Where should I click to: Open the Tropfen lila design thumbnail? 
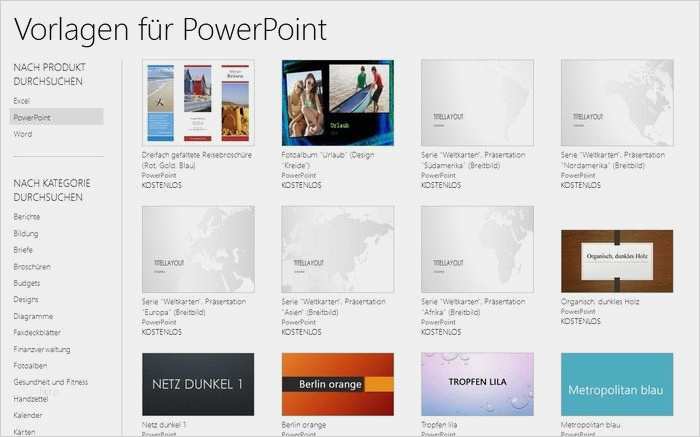(x=477, y=383)
